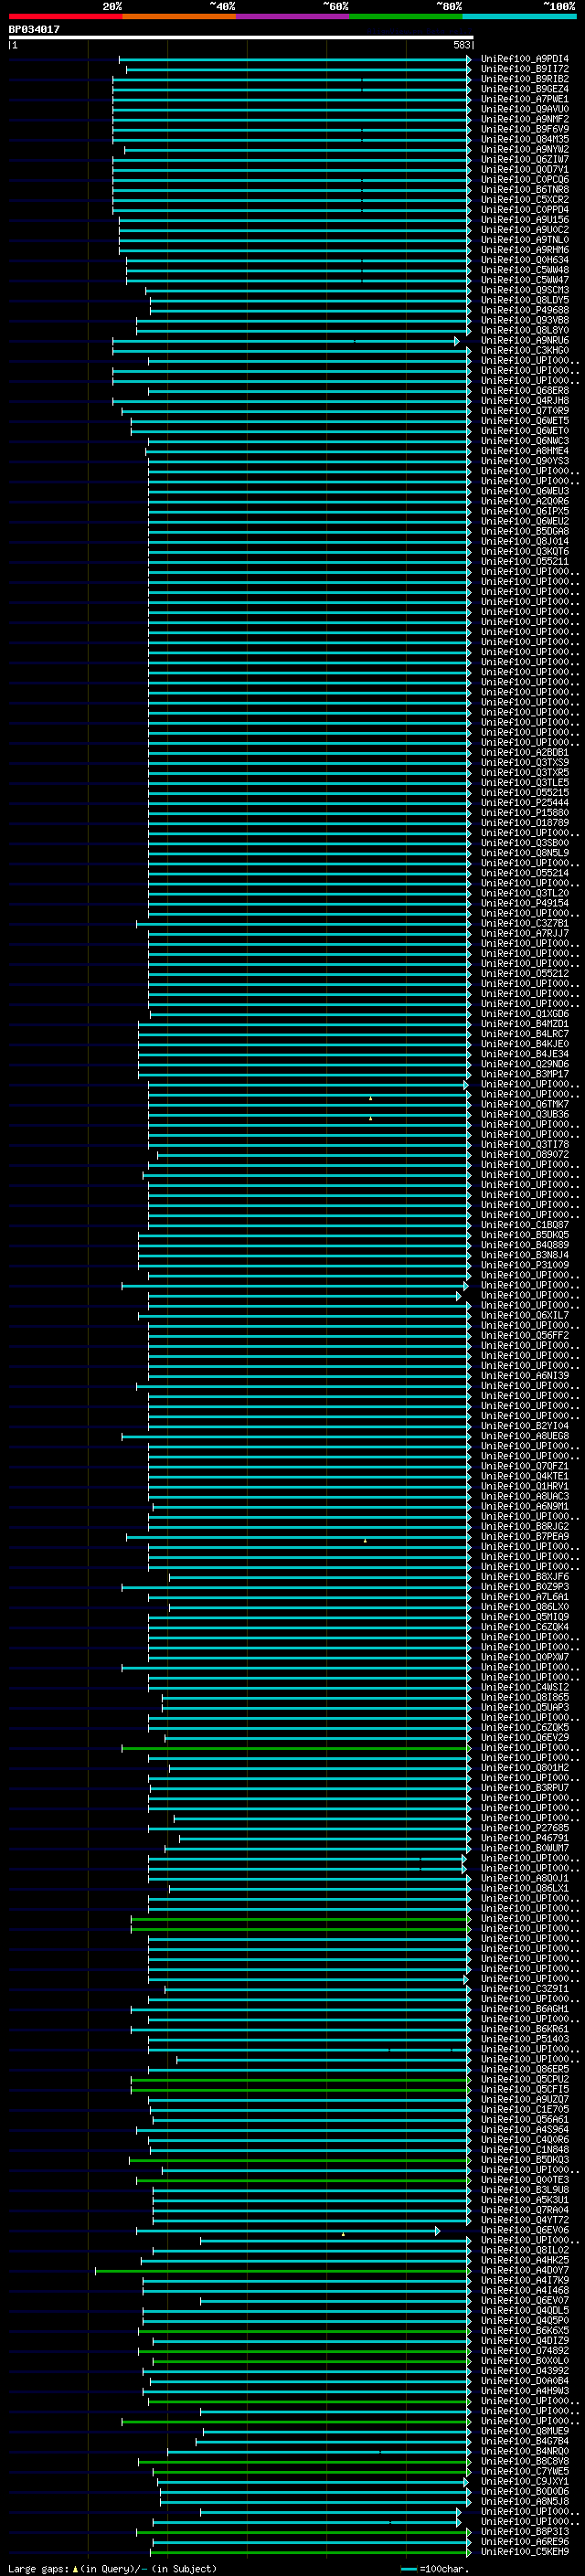Click the cyan ~100% identity legend segment

coord(518,16)
